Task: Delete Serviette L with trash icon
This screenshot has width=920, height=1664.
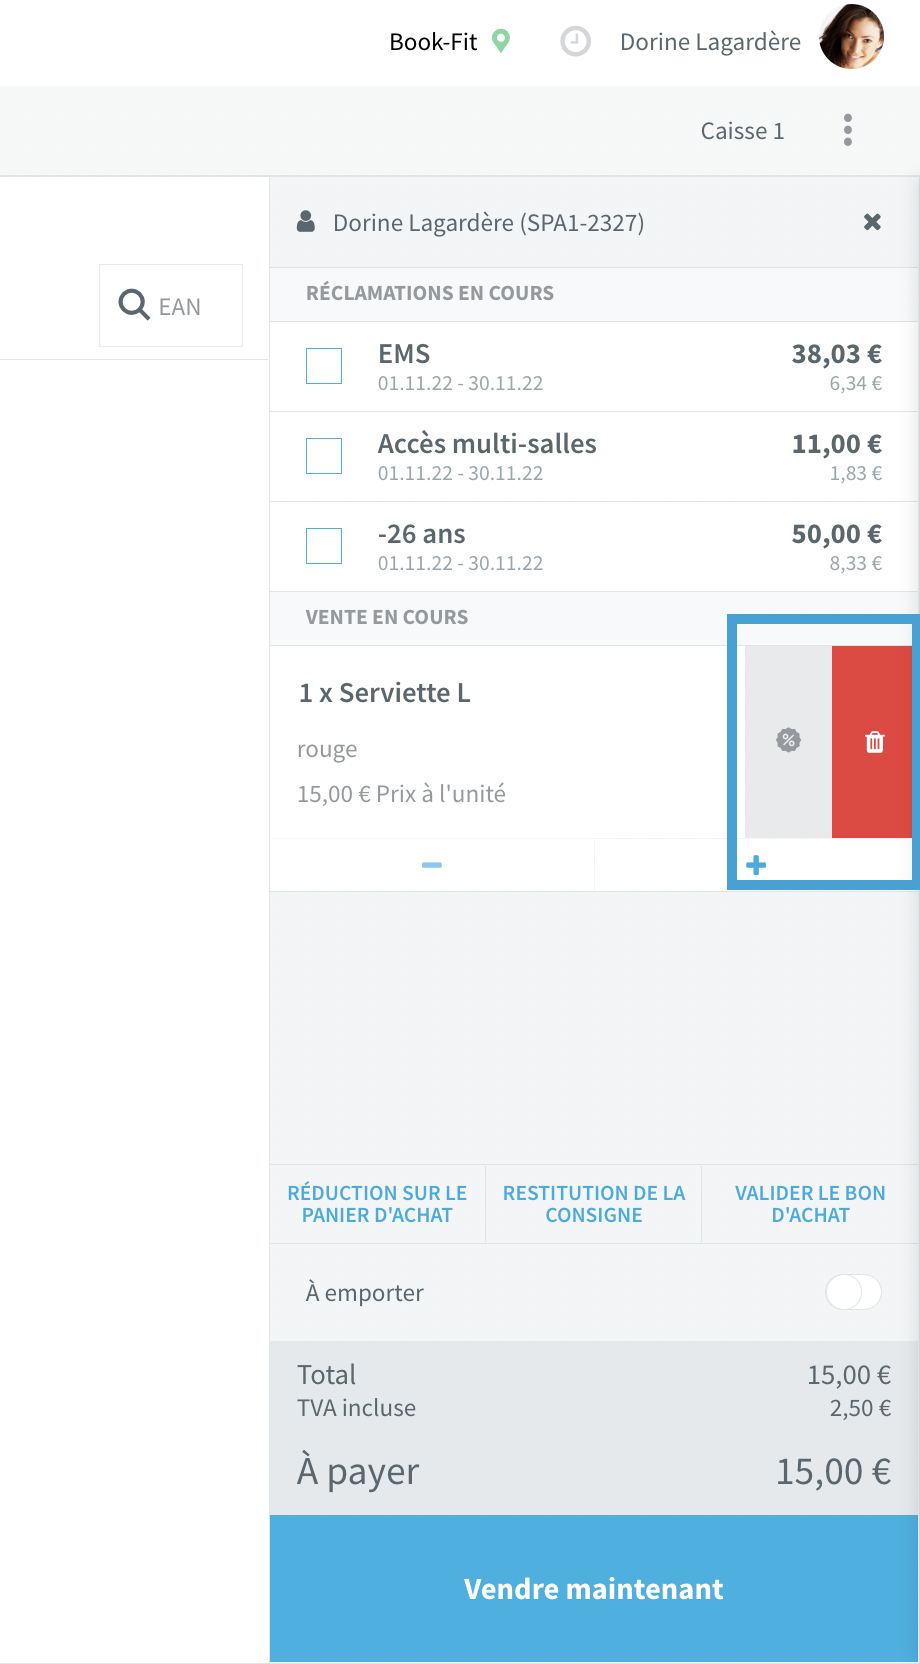Action: click(x=874, y=741)
